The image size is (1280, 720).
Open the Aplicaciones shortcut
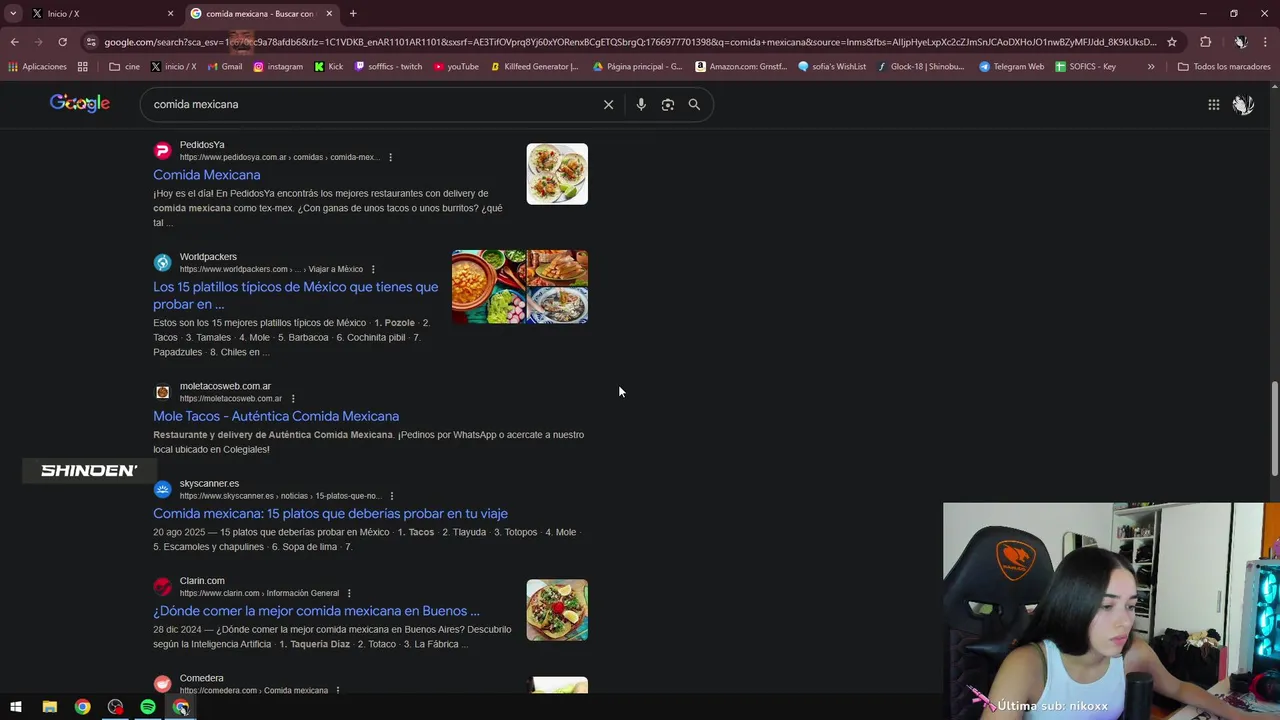37,67
